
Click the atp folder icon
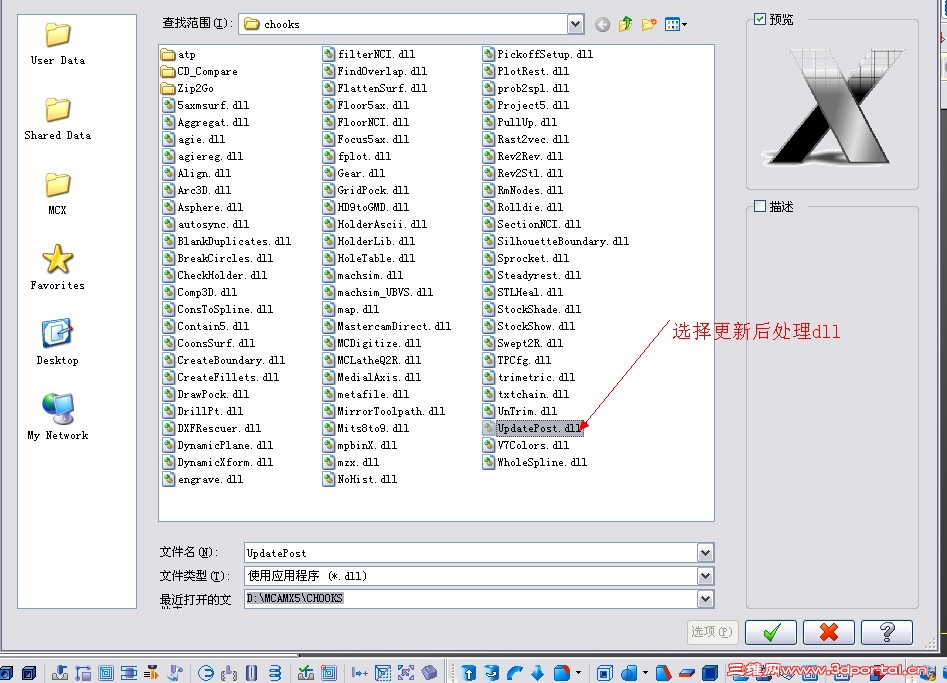click(x=168, y=54)
